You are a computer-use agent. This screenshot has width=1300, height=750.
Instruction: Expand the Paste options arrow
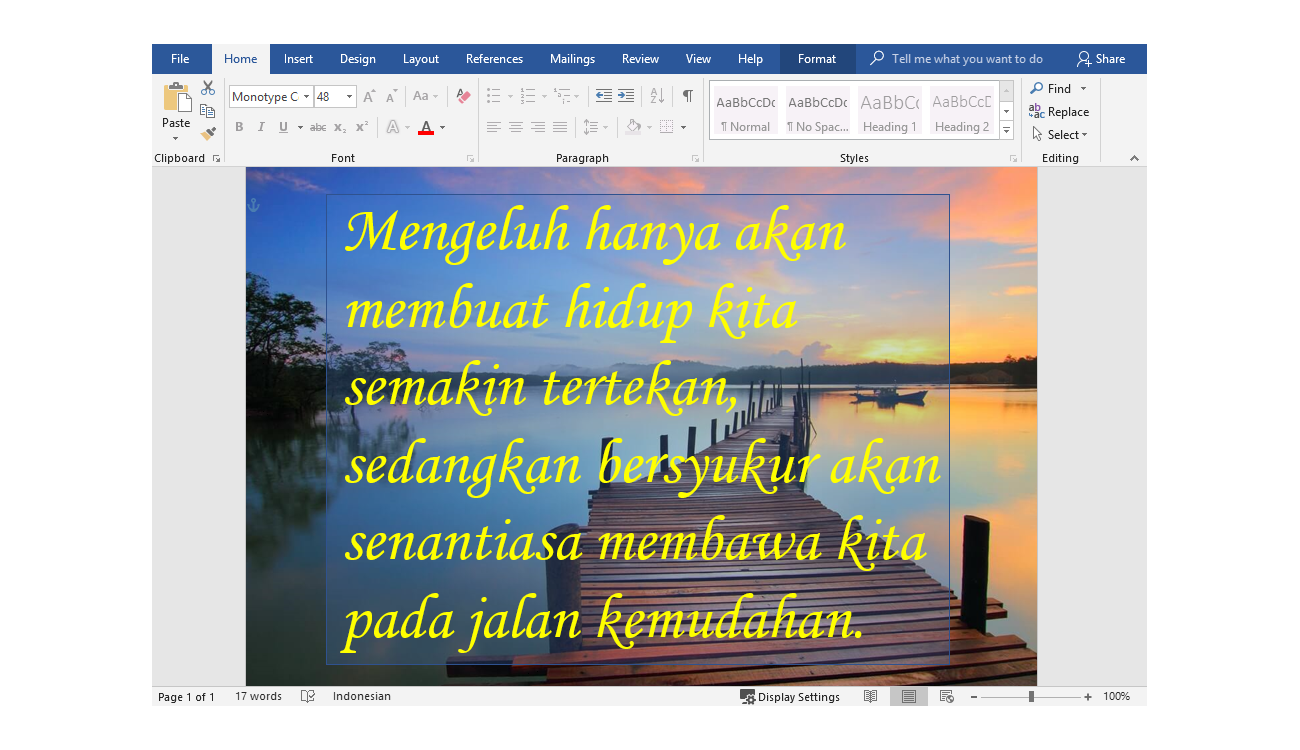[x=176, y=138]
